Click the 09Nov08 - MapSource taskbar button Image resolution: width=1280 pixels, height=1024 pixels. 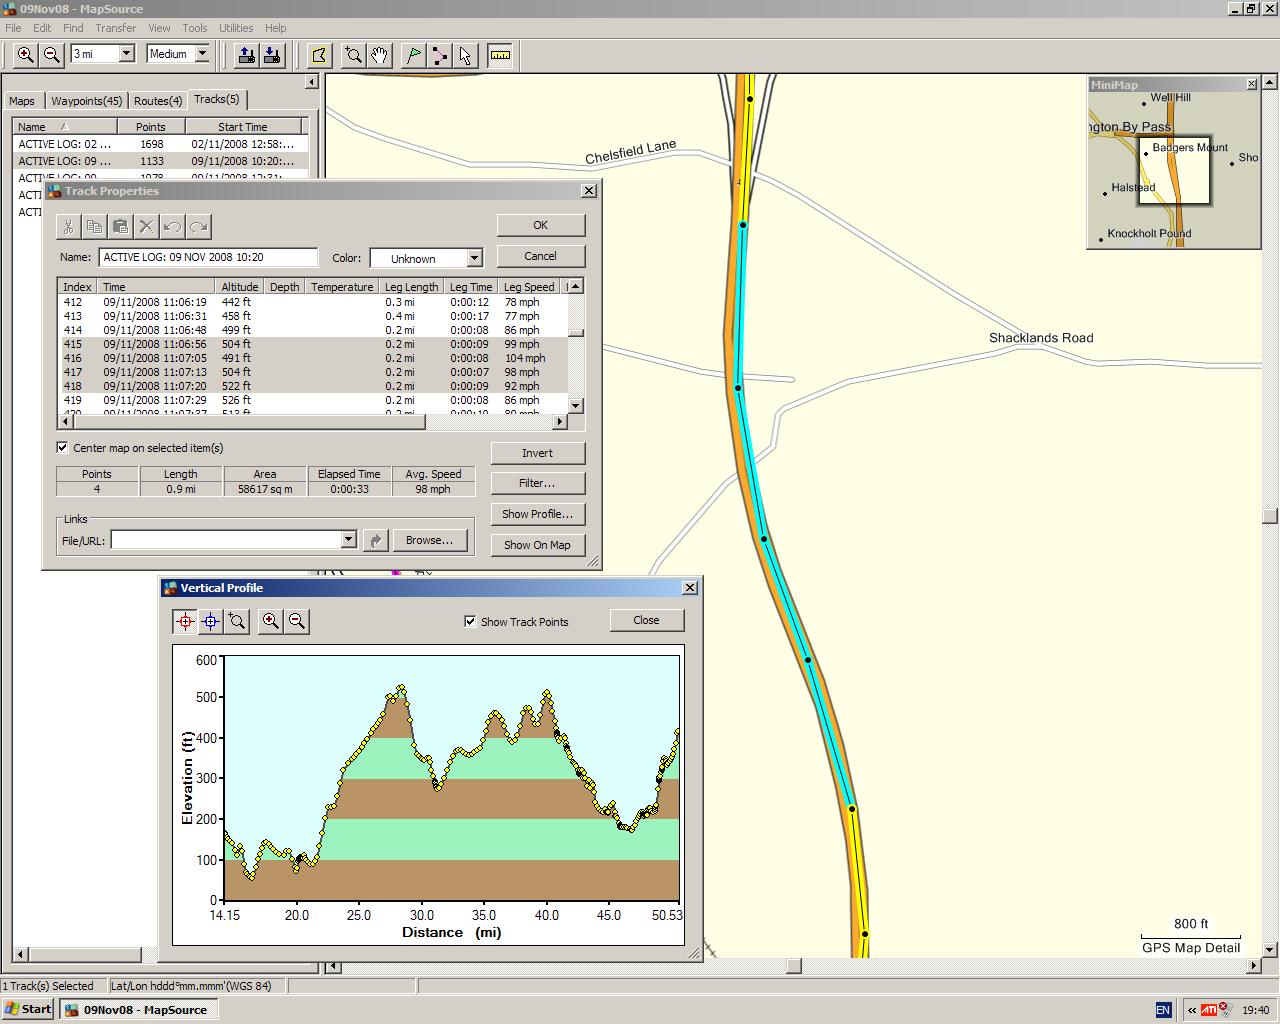[137, 1009]
